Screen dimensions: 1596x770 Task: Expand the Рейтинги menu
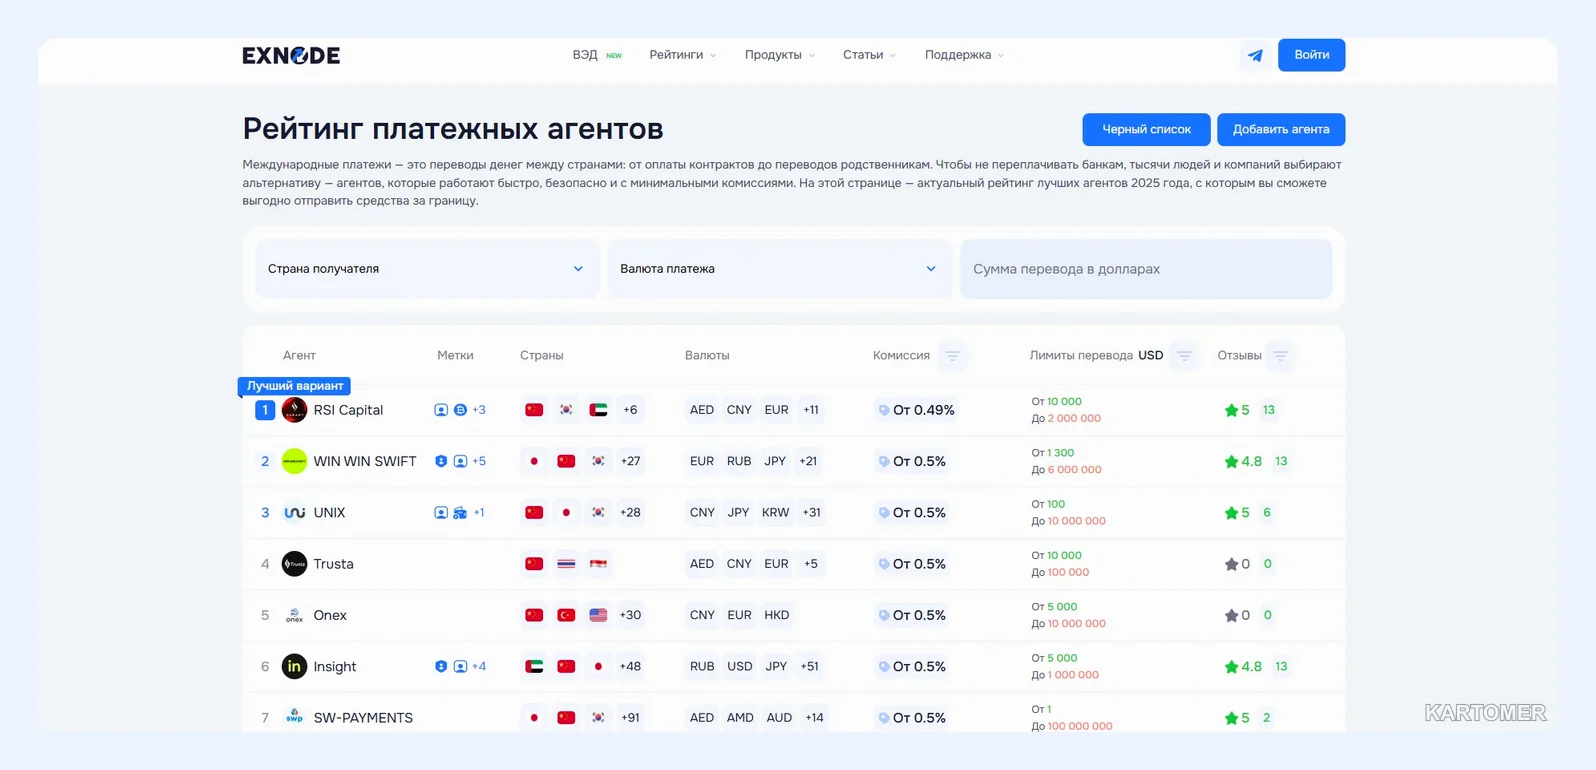click(683, 55)
